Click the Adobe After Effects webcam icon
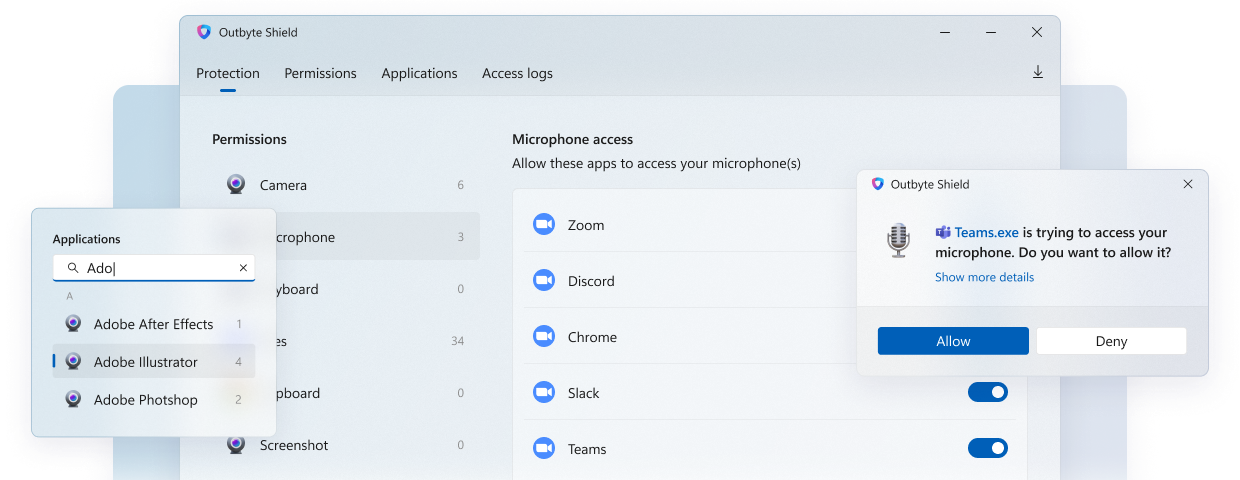 pyautogui.click(x=73, y=323)
